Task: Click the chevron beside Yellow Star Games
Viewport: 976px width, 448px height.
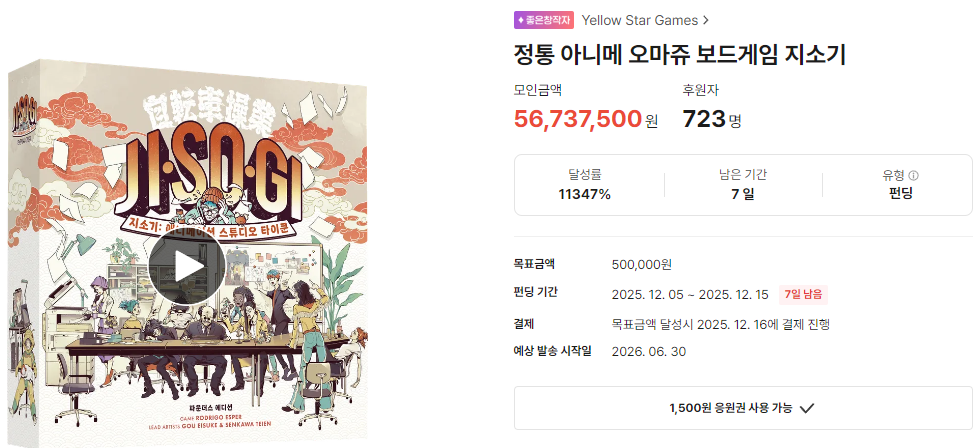Action: coord(707,19)
